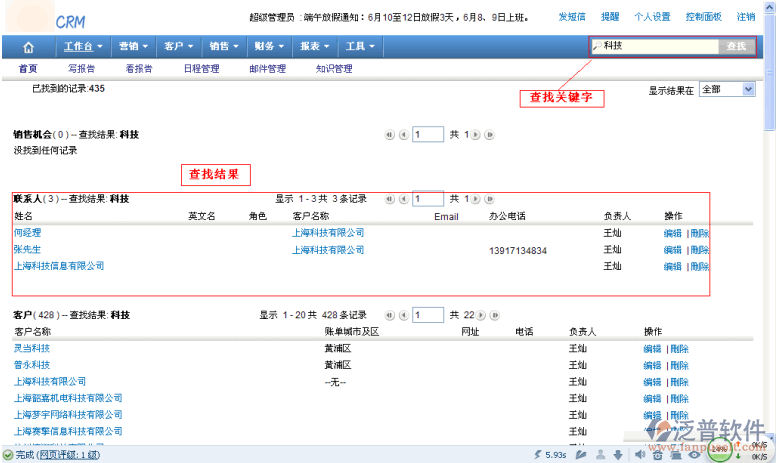Viewport: 776px width, 463px height.
Task: Click 编辑 for customer 灵当科技
Action: coord(652,349)
